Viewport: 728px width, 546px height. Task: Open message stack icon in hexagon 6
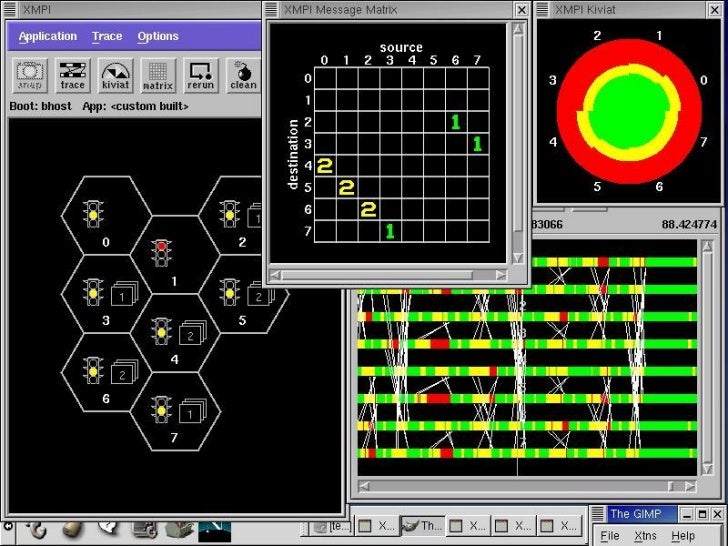click(x=124, y=372)
